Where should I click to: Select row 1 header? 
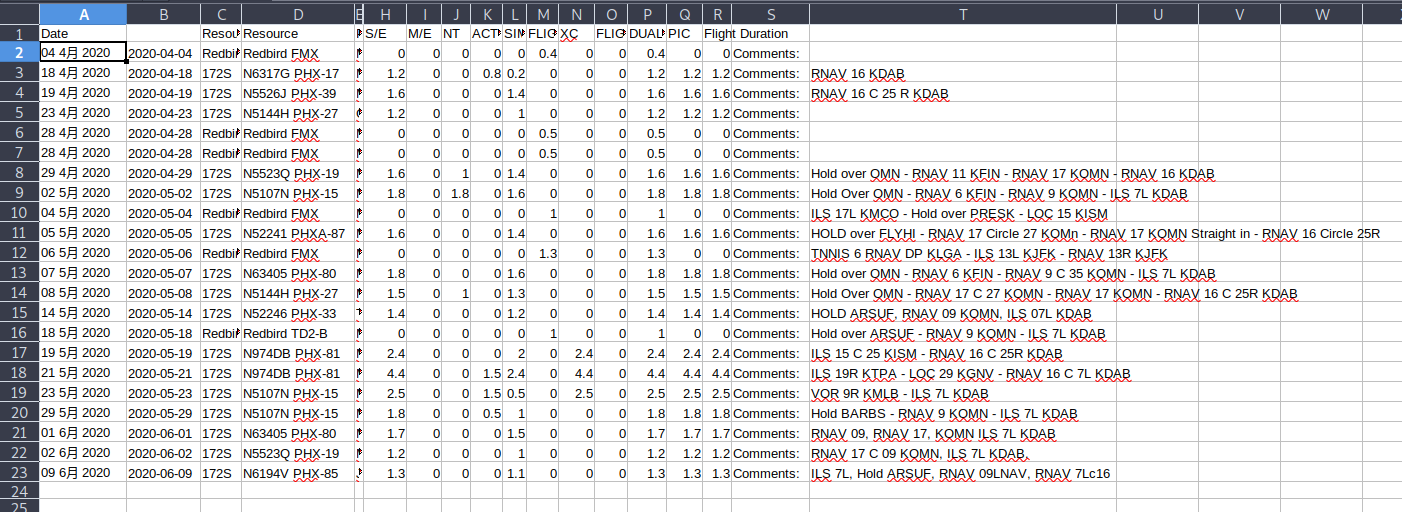pos(19,33)
